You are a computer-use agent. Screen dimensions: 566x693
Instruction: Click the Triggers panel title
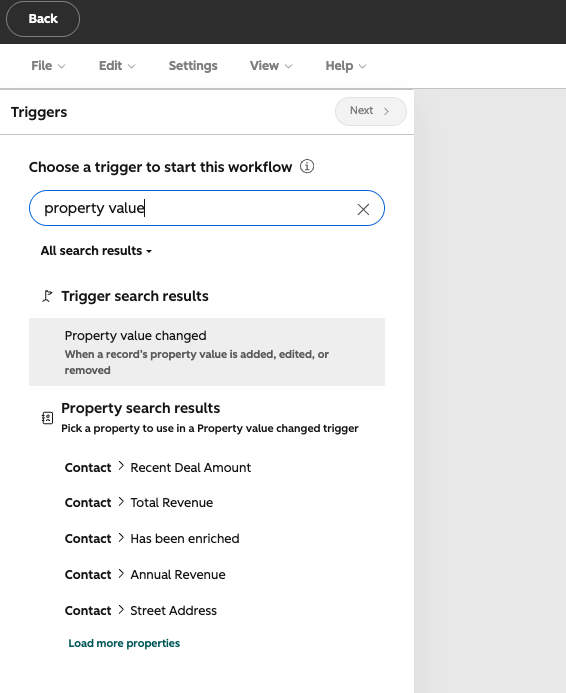pyautogui.click(x=39, y=112)
